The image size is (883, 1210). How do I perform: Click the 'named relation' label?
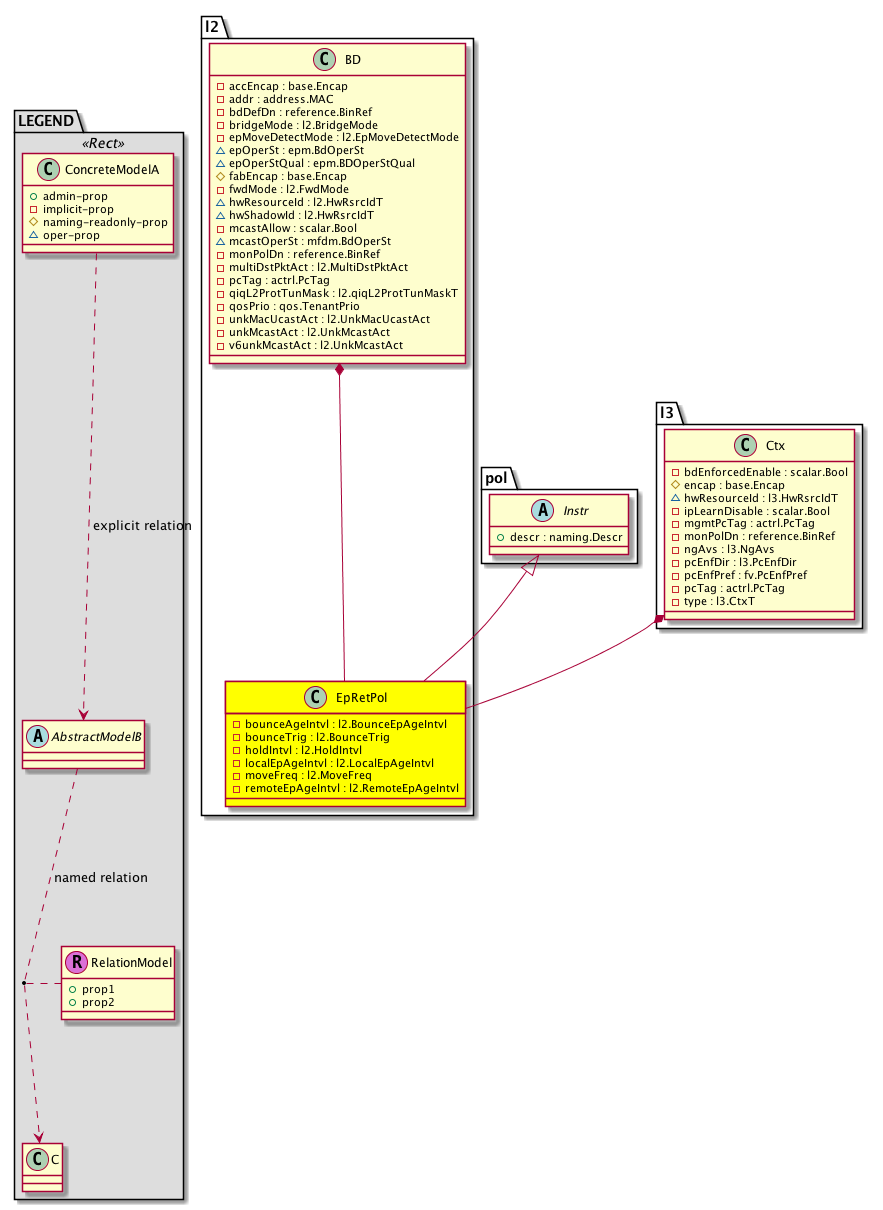pyautogui.click(x=100, y=877)
